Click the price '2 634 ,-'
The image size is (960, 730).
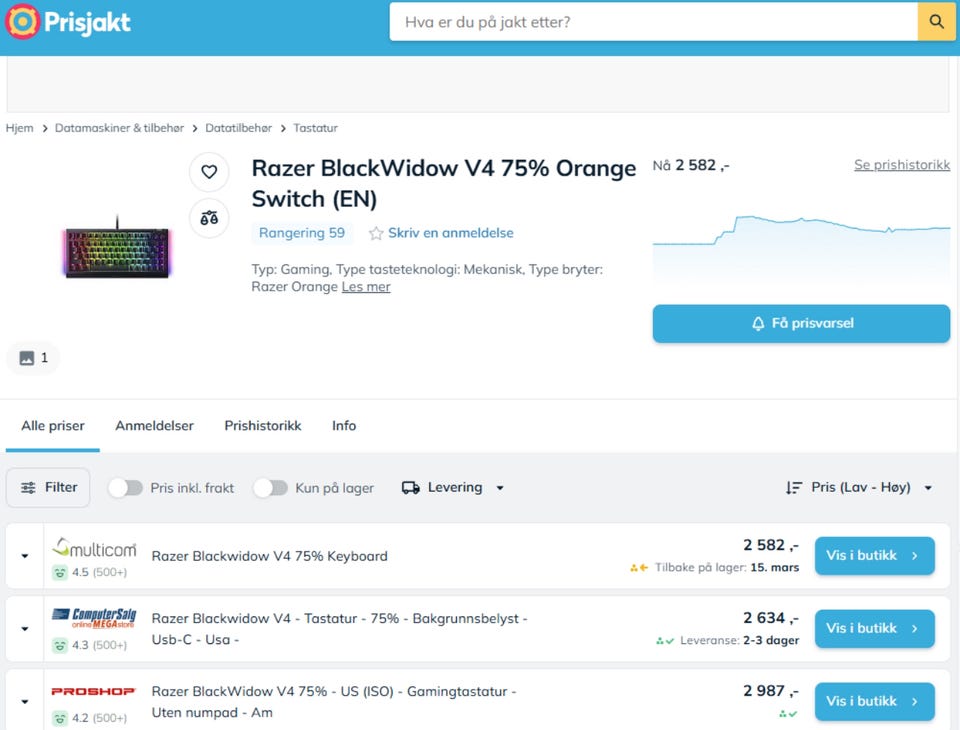click(x=771, y=618)
